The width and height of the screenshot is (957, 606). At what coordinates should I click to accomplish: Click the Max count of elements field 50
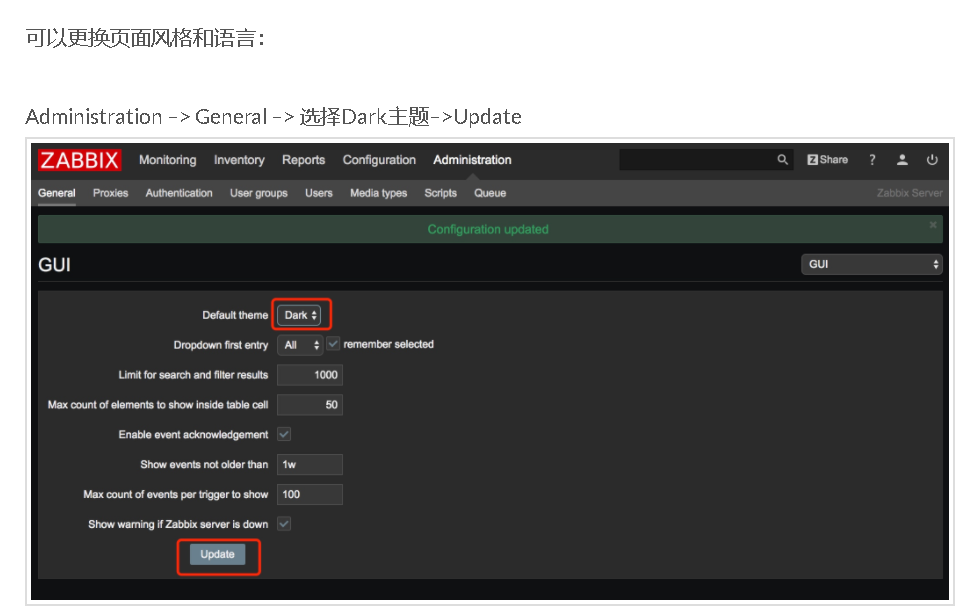point(310,405)
